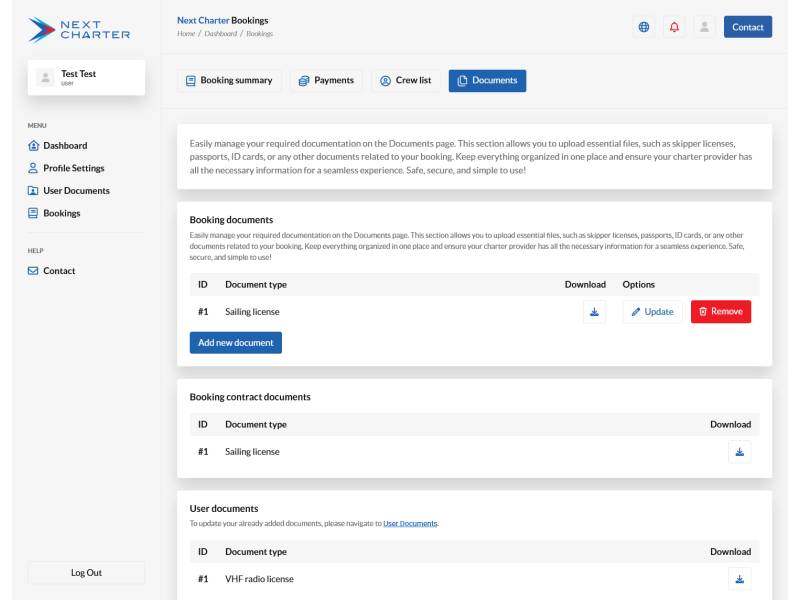Click the Log Out button
This screenshot has height=600, width=800.
(x=86, y=573)
